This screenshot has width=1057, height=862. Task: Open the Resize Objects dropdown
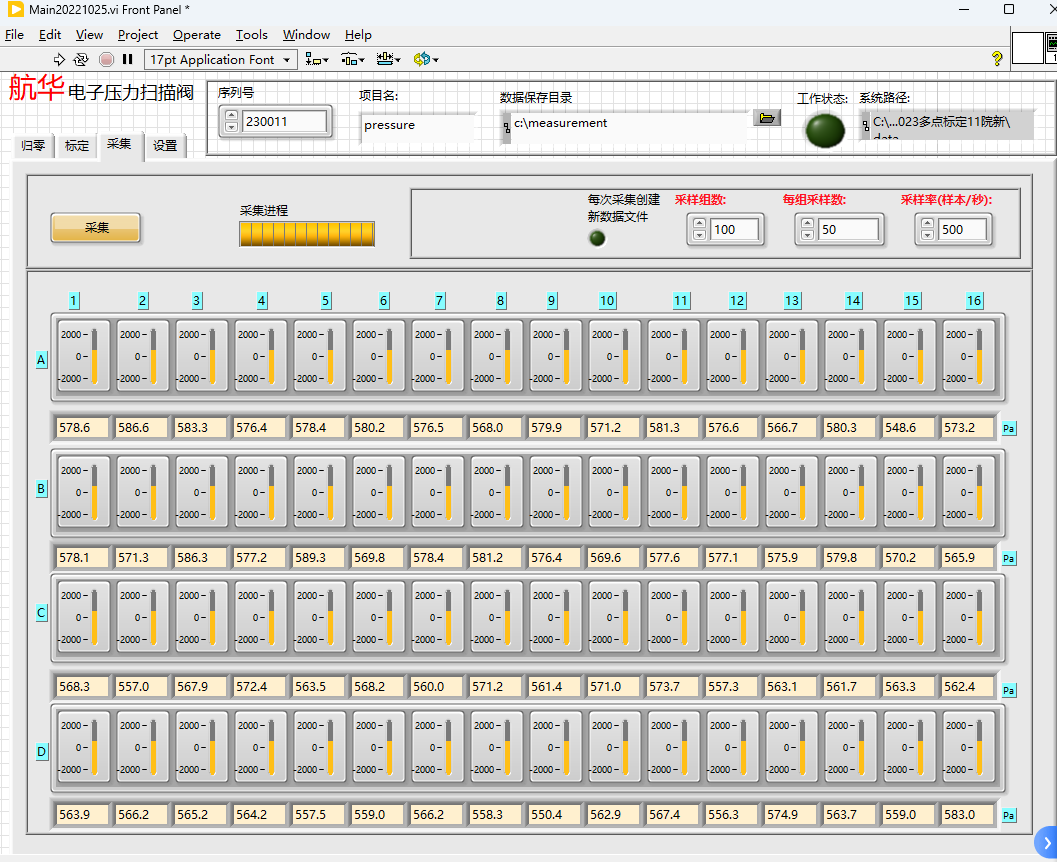pos(389,60)
